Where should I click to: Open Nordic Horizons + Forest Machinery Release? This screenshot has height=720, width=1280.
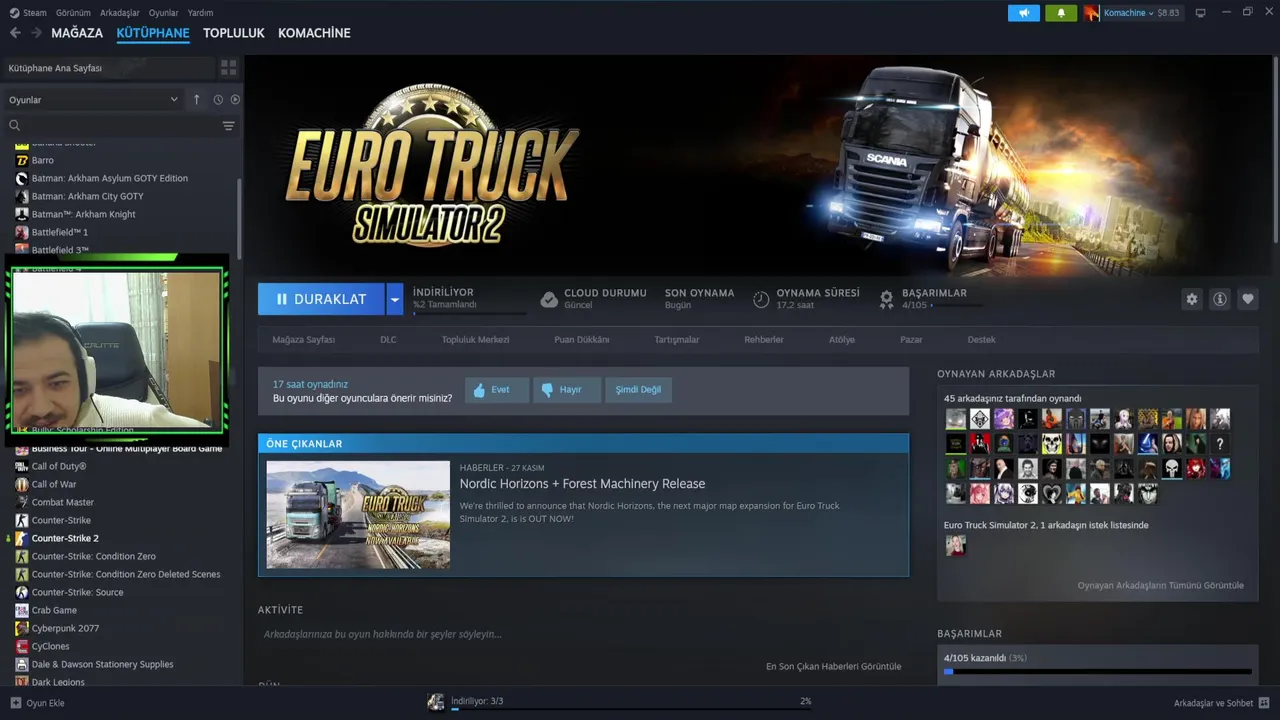click(582, 484)
